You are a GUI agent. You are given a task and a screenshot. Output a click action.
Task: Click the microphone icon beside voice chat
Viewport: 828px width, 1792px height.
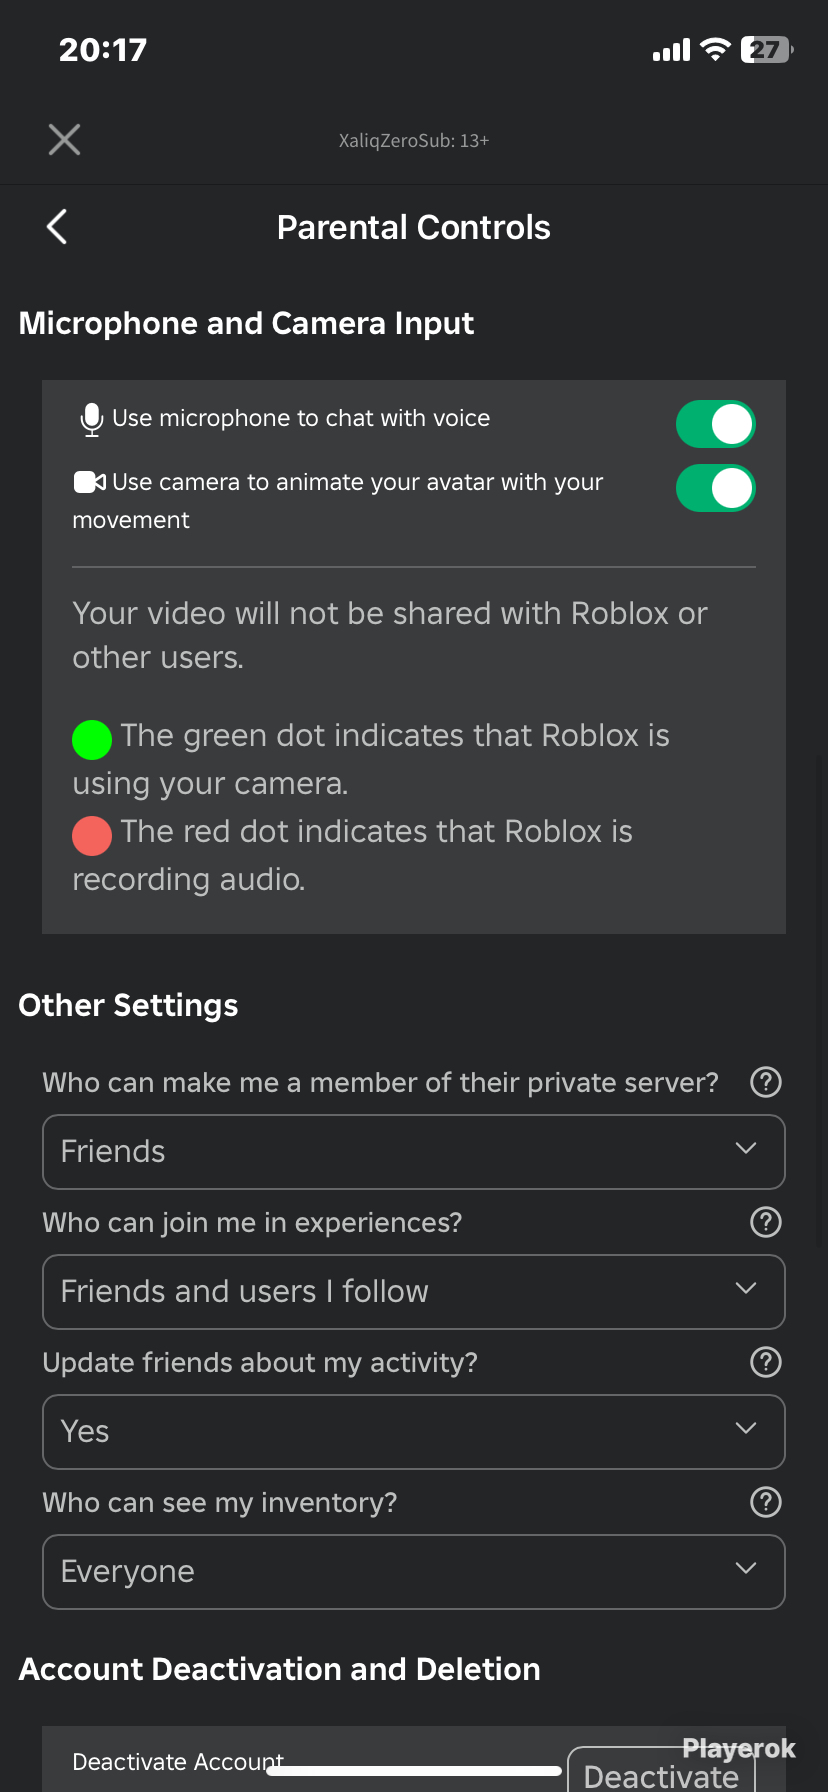click(91, 420)
